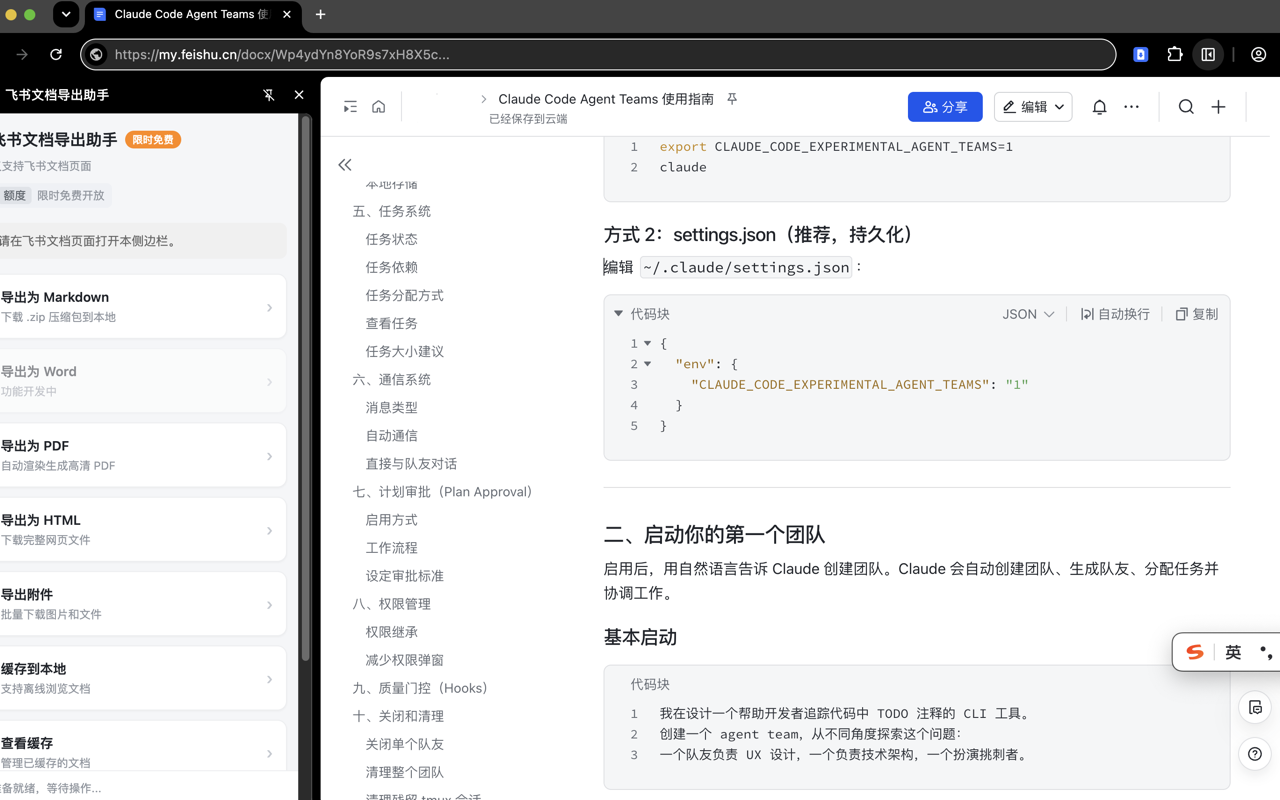Open the 编辑 mode dropdown
Image resolution: width=1280 pixels, height=800 pixels.
coord(1033,107)
